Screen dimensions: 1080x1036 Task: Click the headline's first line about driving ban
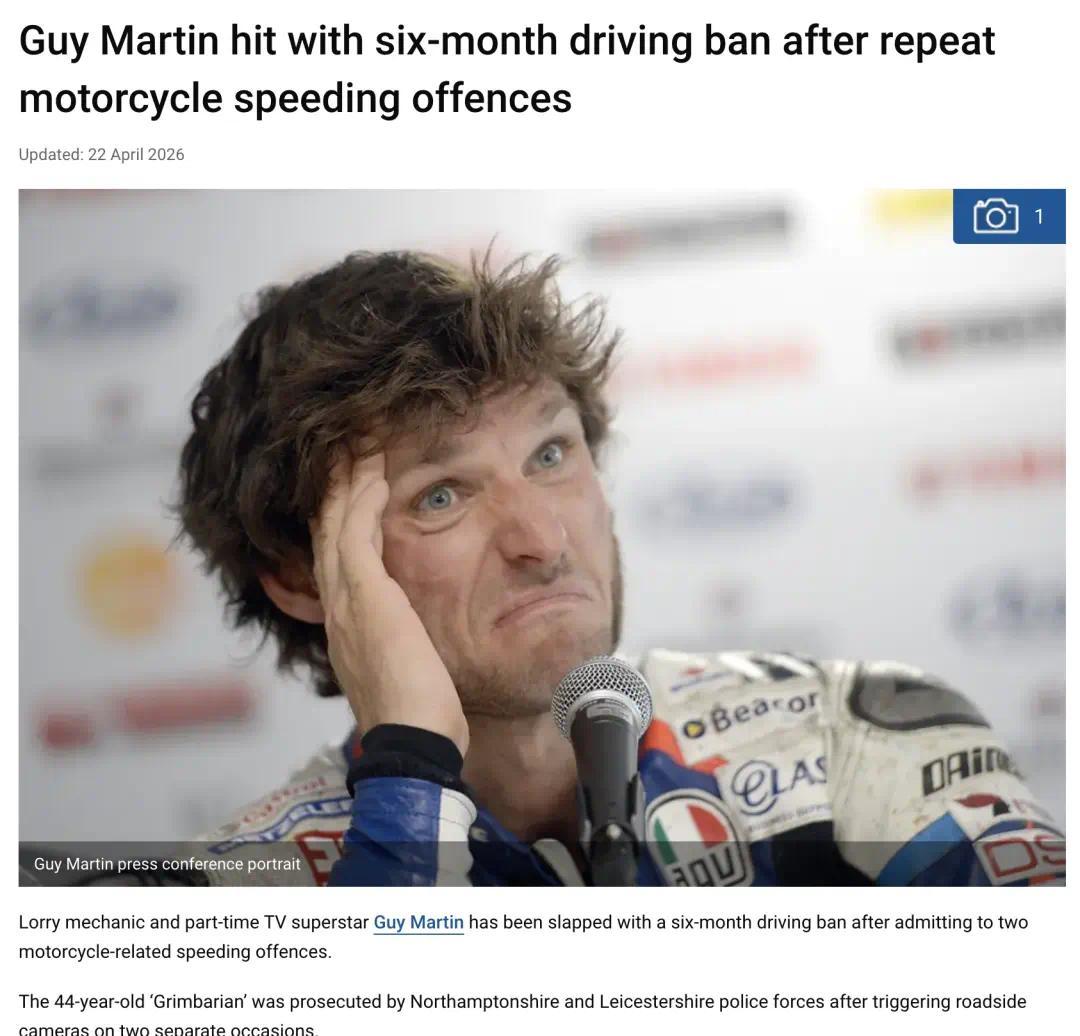click(x=507, y=41)
